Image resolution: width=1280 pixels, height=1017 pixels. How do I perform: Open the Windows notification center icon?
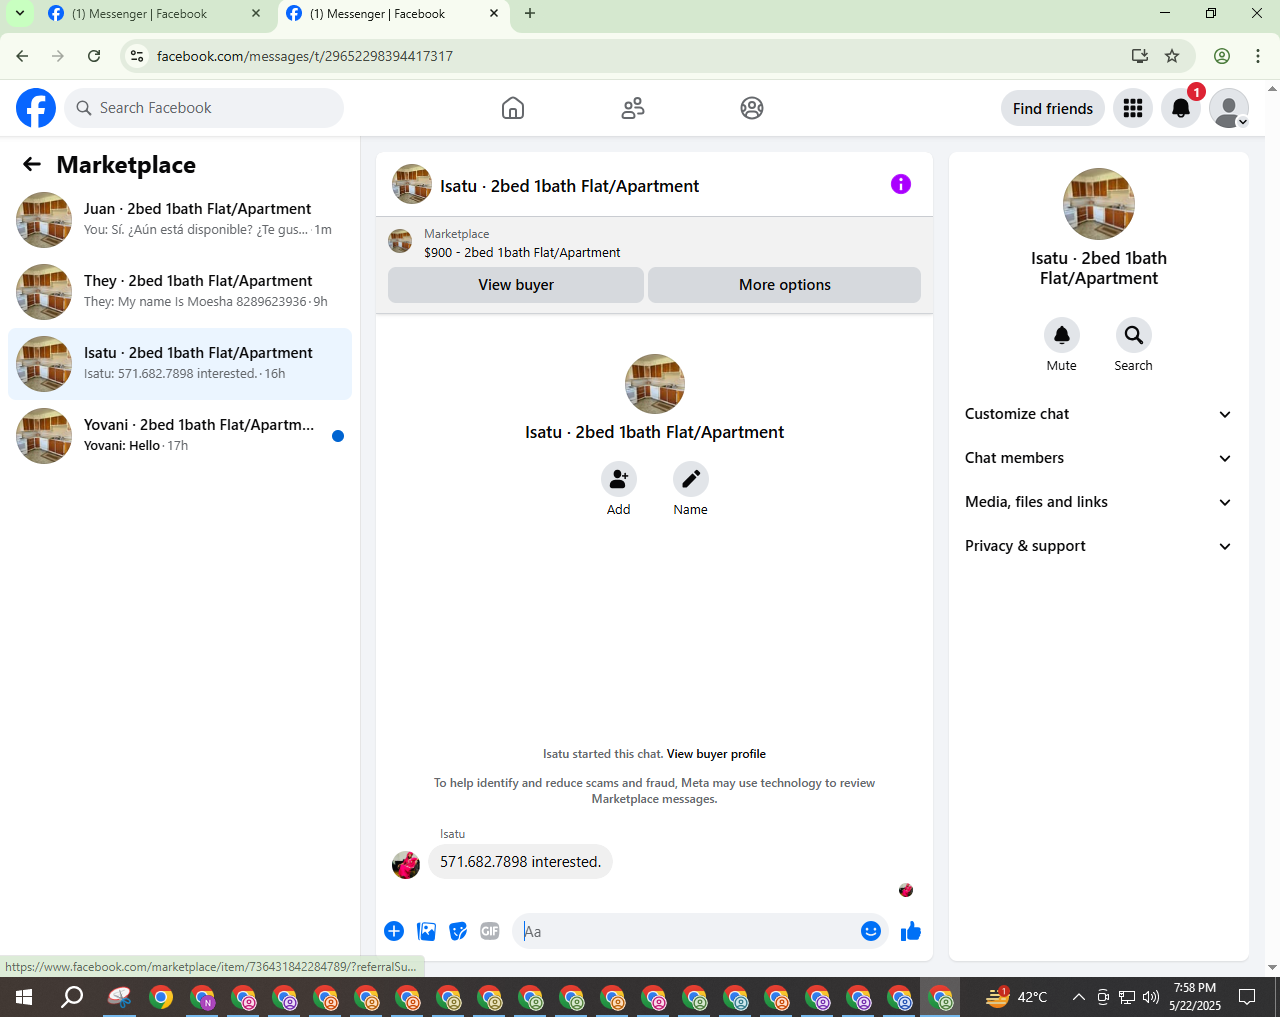tap(1247, 997)
